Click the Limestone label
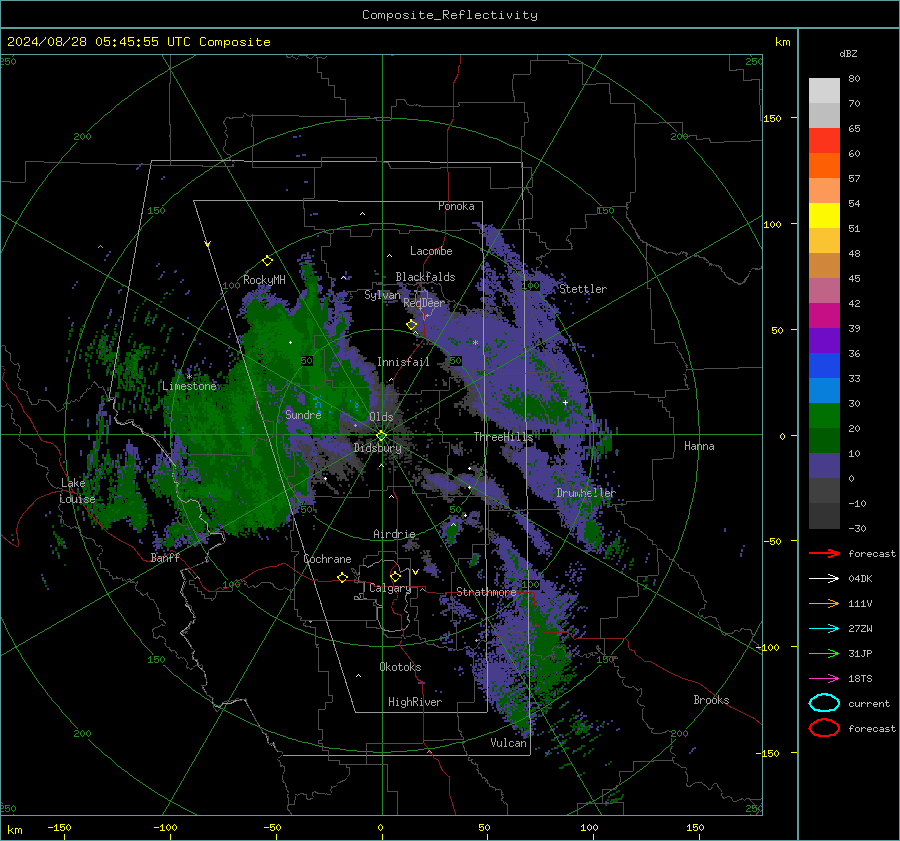The width and height of the screenshot is (900, 841). pos(189,386)
